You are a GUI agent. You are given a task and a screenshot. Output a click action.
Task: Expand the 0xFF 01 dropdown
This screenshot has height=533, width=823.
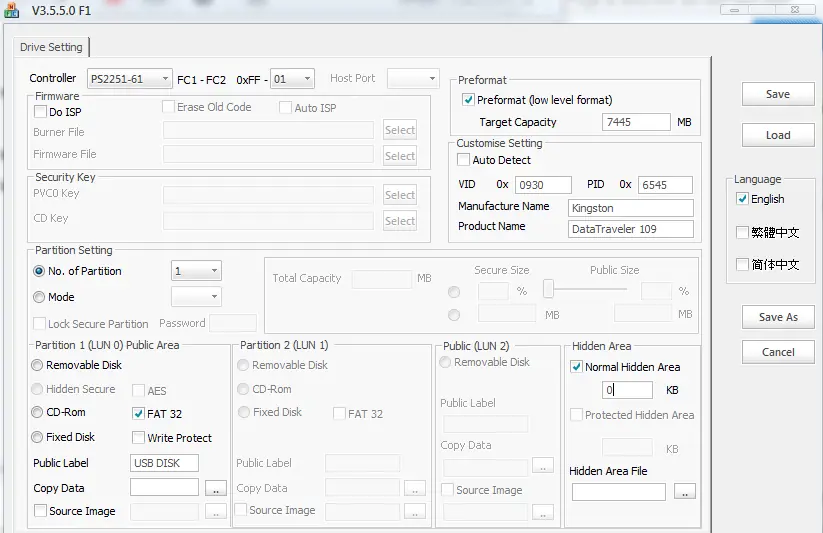(292, 79)
